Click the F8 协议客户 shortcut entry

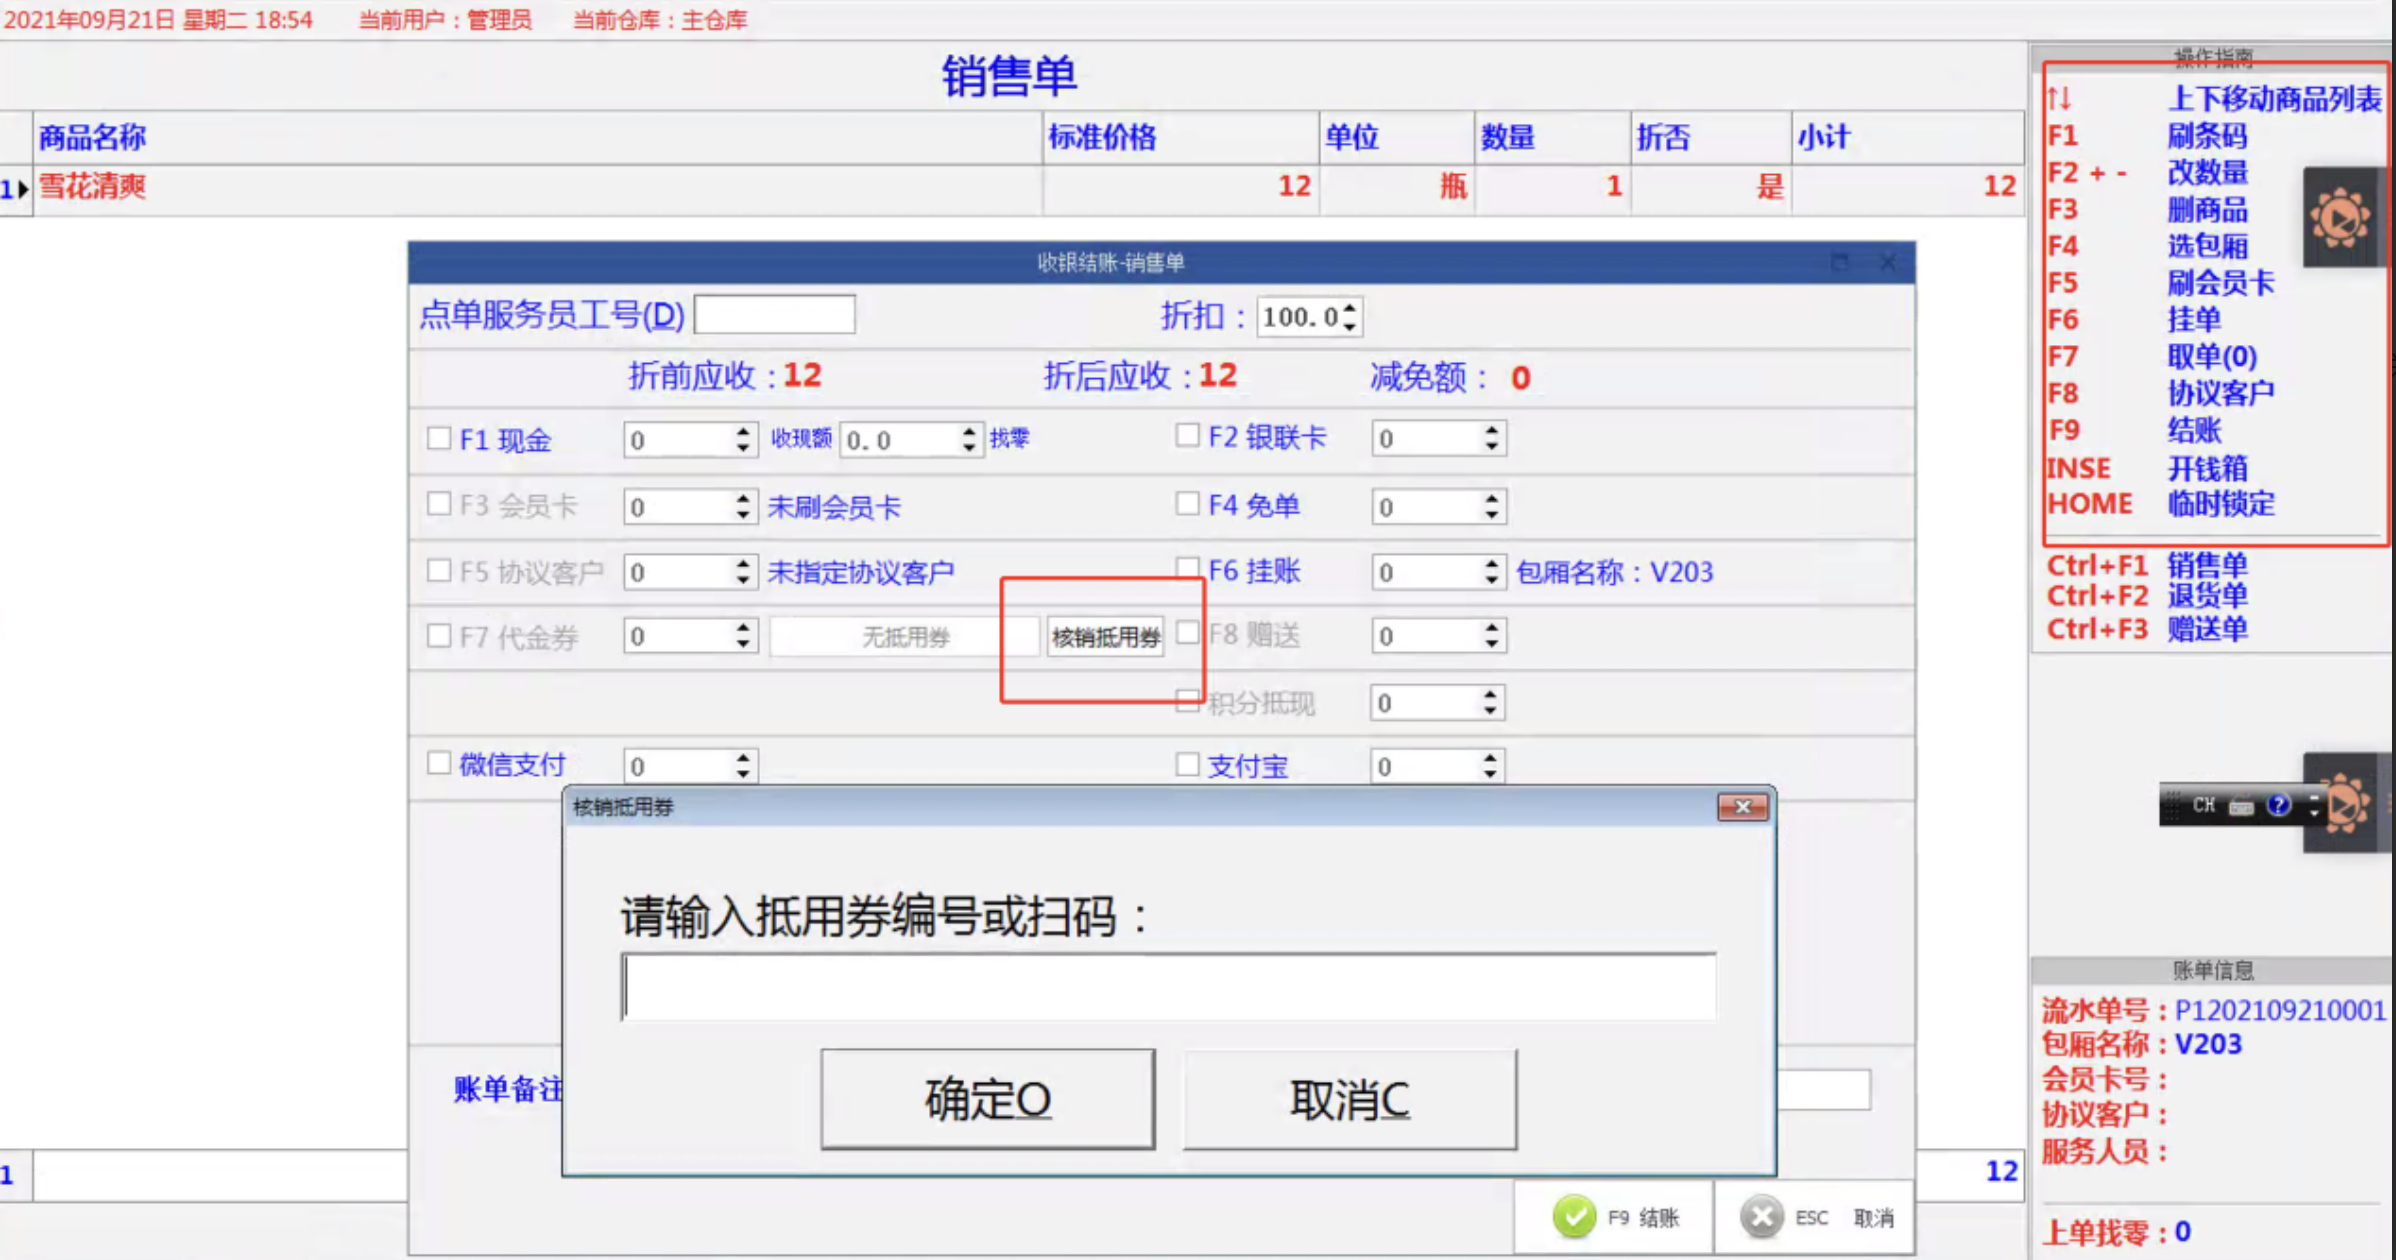click(2160, 394)
